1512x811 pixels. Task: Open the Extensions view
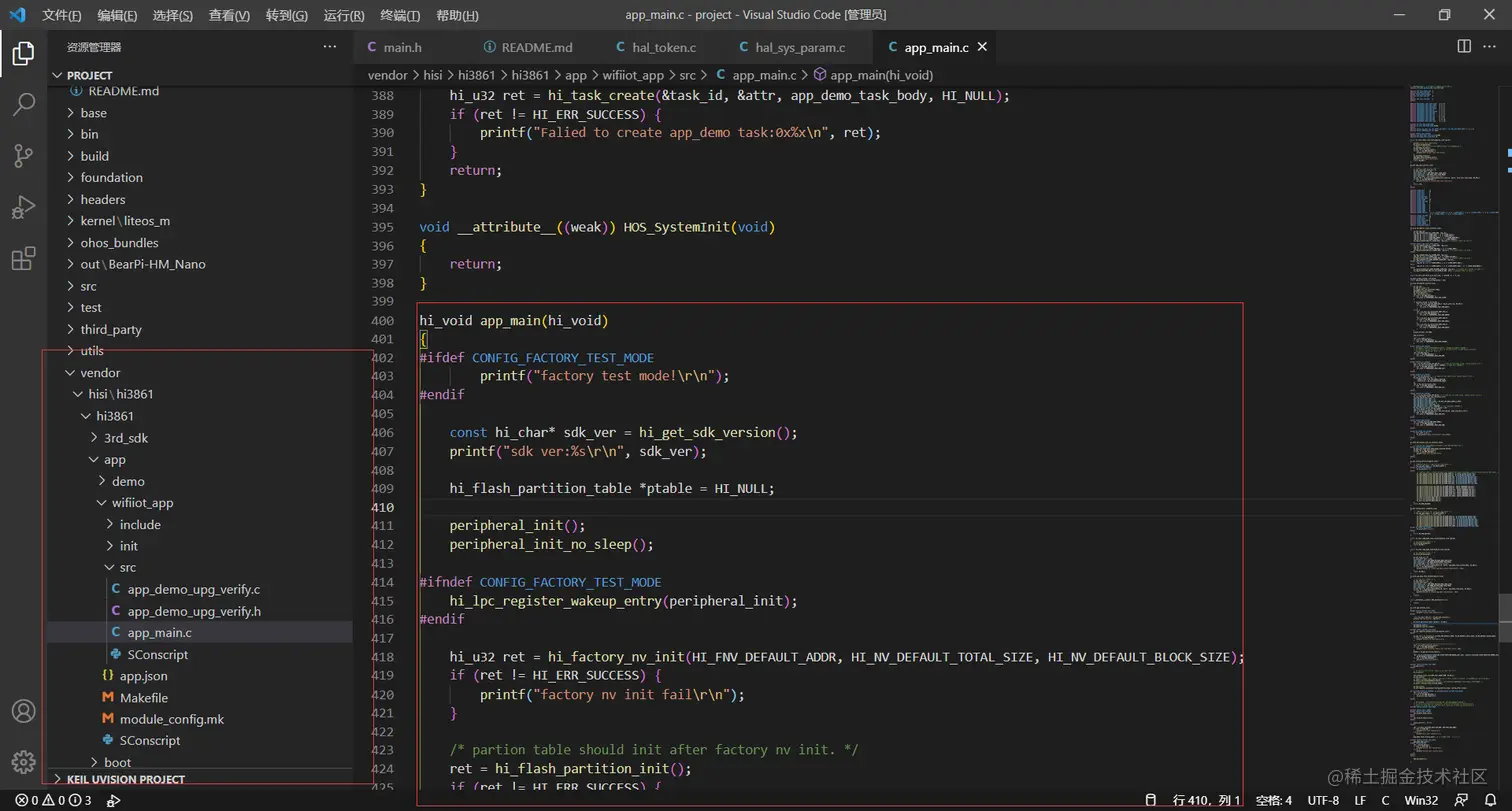(x=23, y=259)
